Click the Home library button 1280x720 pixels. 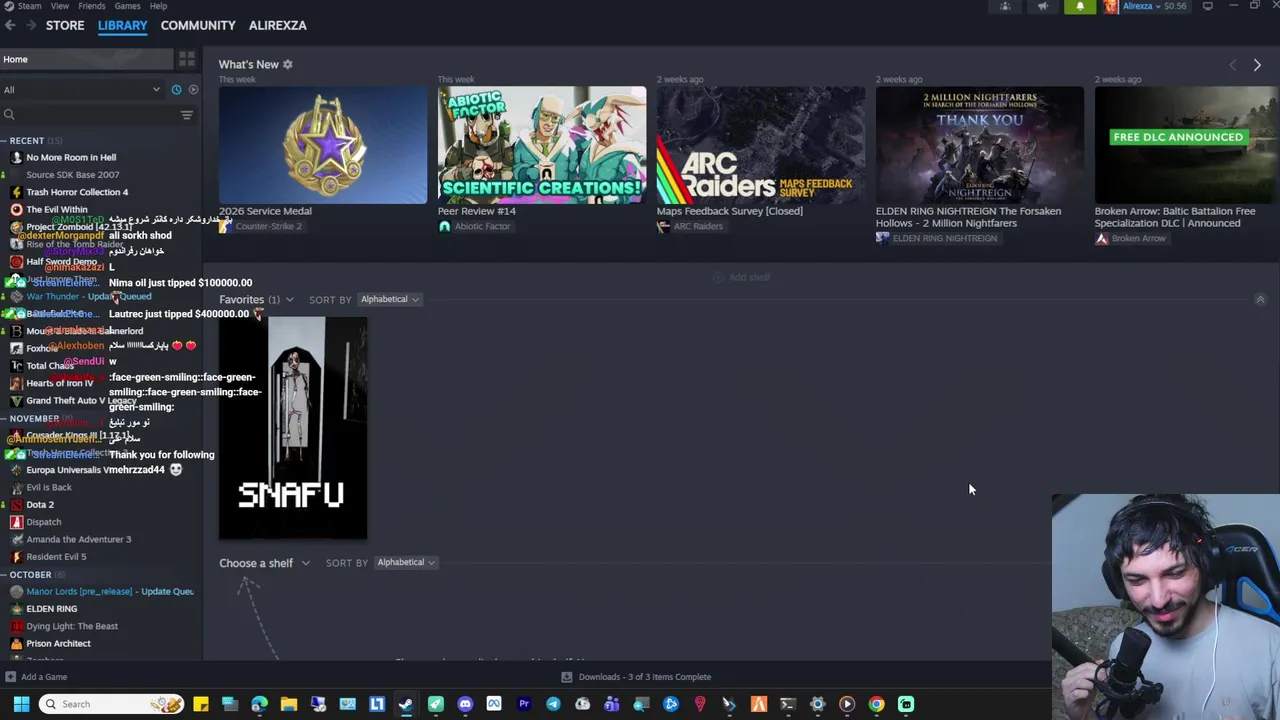click(86, 59)
